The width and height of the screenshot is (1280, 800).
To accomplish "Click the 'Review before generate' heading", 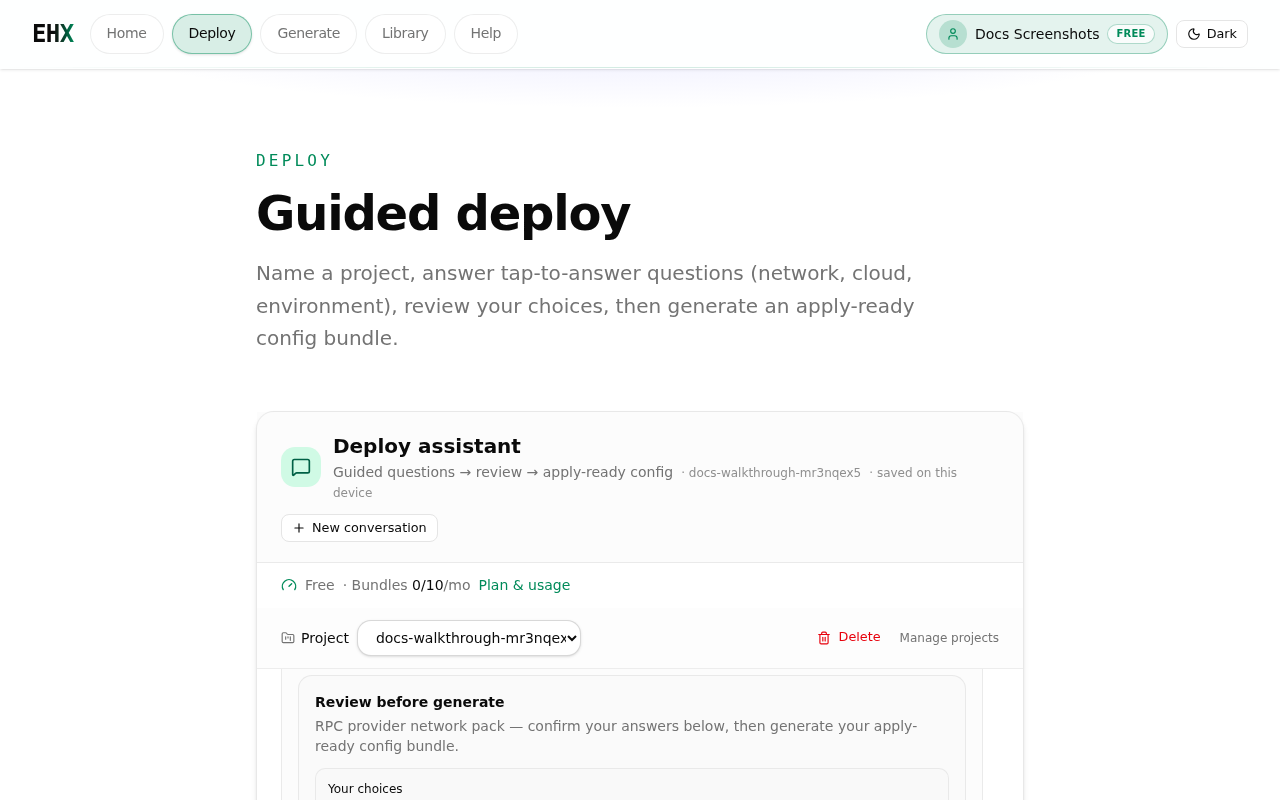I will (x=410, y=702).
